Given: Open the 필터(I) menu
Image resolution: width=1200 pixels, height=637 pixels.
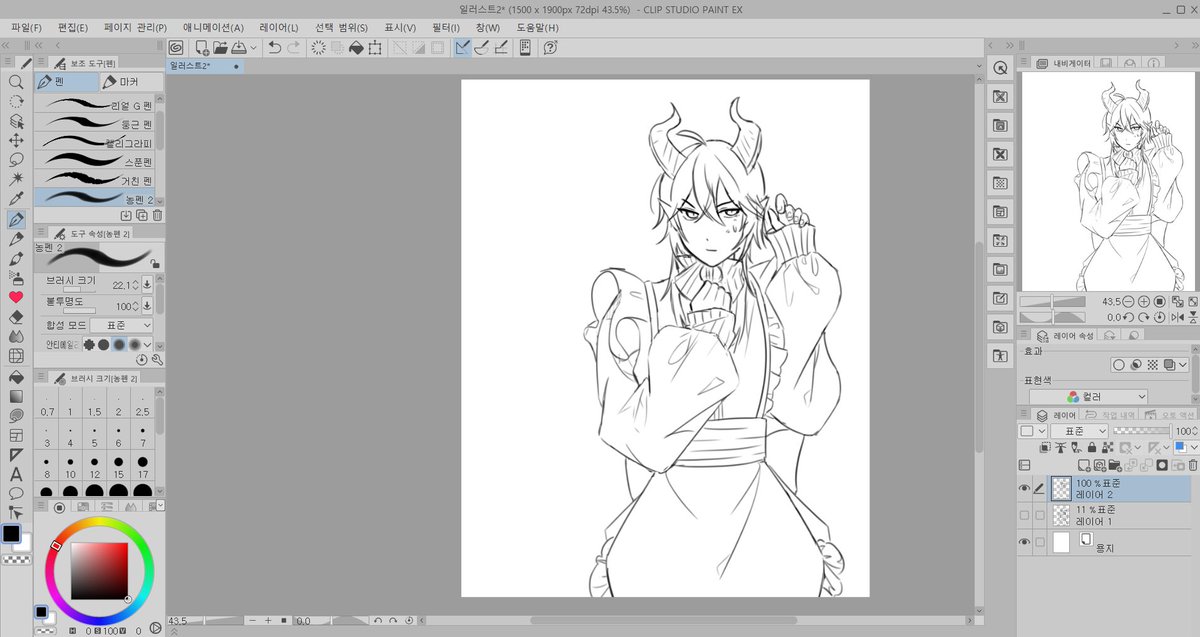Looking at the screenshot, I should pos(444,27).
